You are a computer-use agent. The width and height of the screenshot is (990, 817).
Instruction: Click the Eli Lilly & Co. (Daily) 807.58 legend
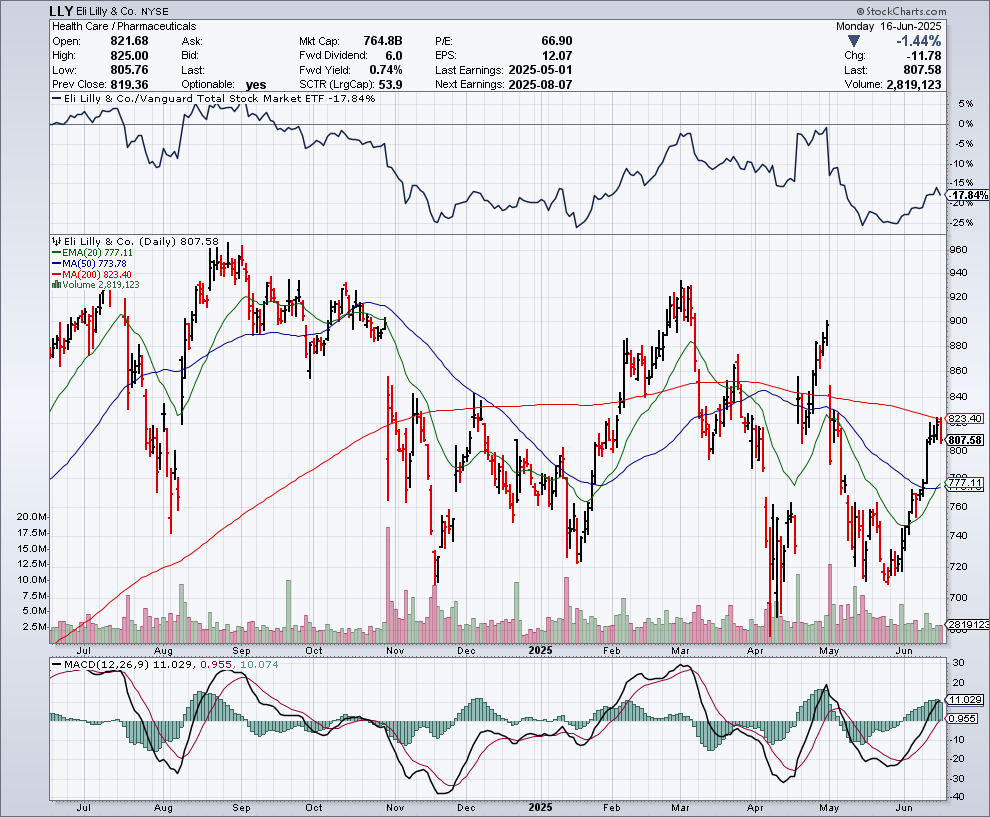pyautogui.click(x=141, y=241)
